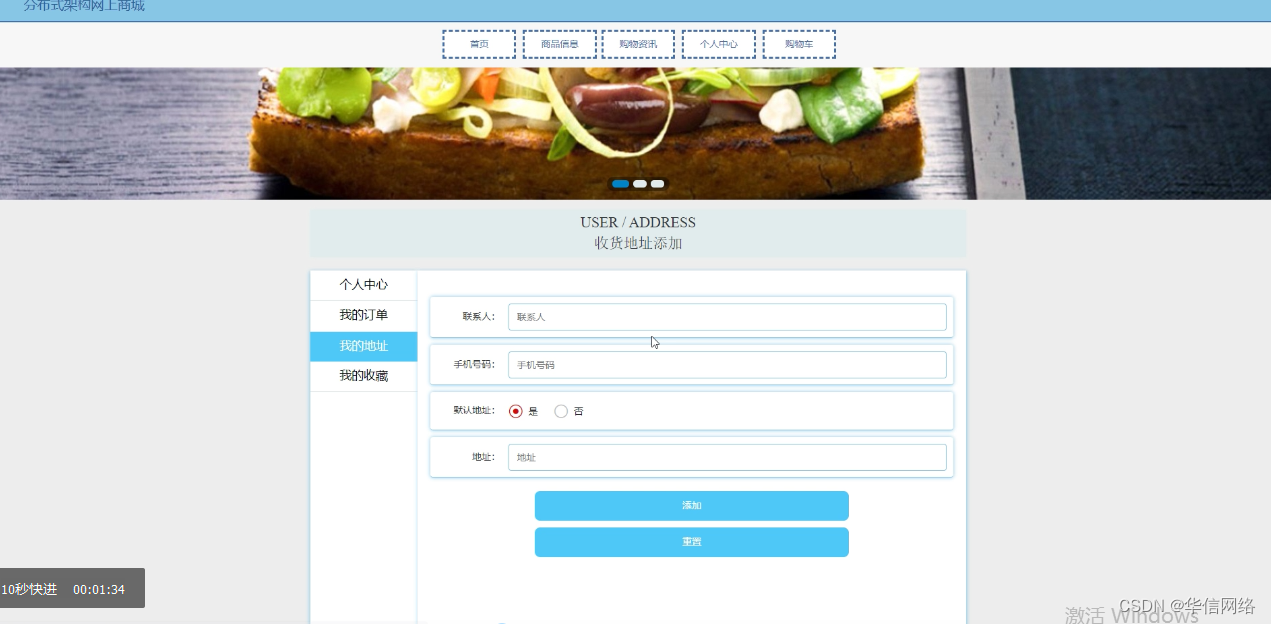The image size is (1271, 624).
Task: Open 我的订单 from the sidebar
Action: click(363, 315)
